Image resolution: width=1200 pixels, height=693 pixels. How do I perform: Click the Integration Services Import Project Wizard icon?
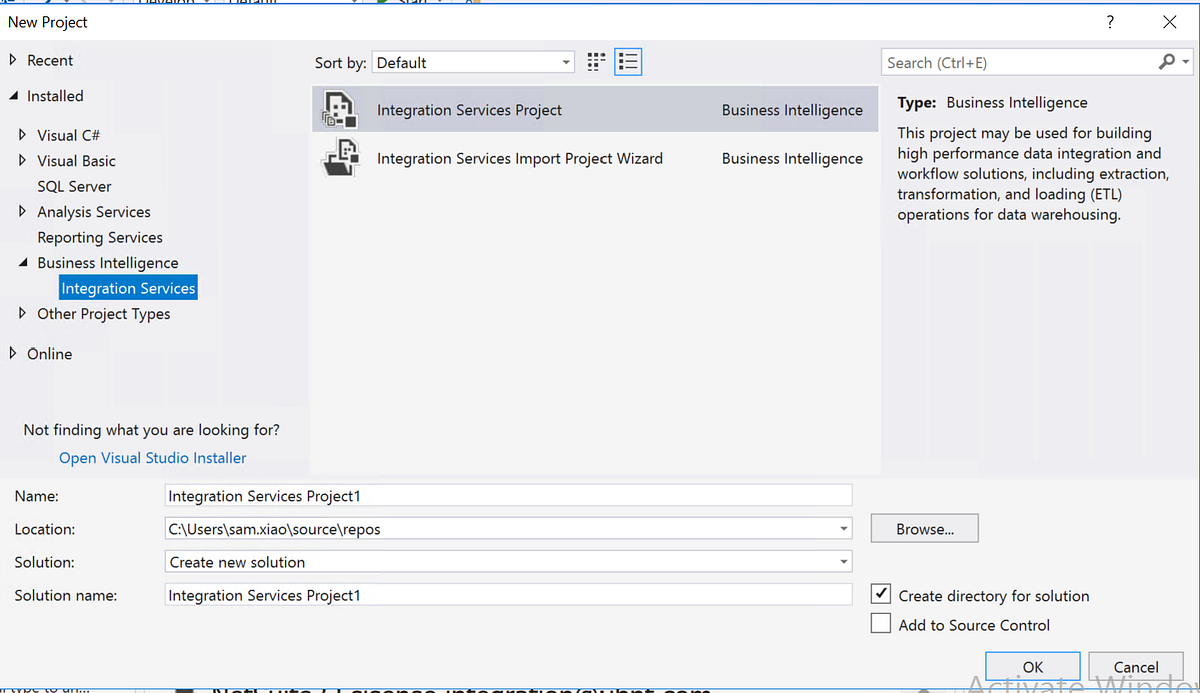(340, 158)
